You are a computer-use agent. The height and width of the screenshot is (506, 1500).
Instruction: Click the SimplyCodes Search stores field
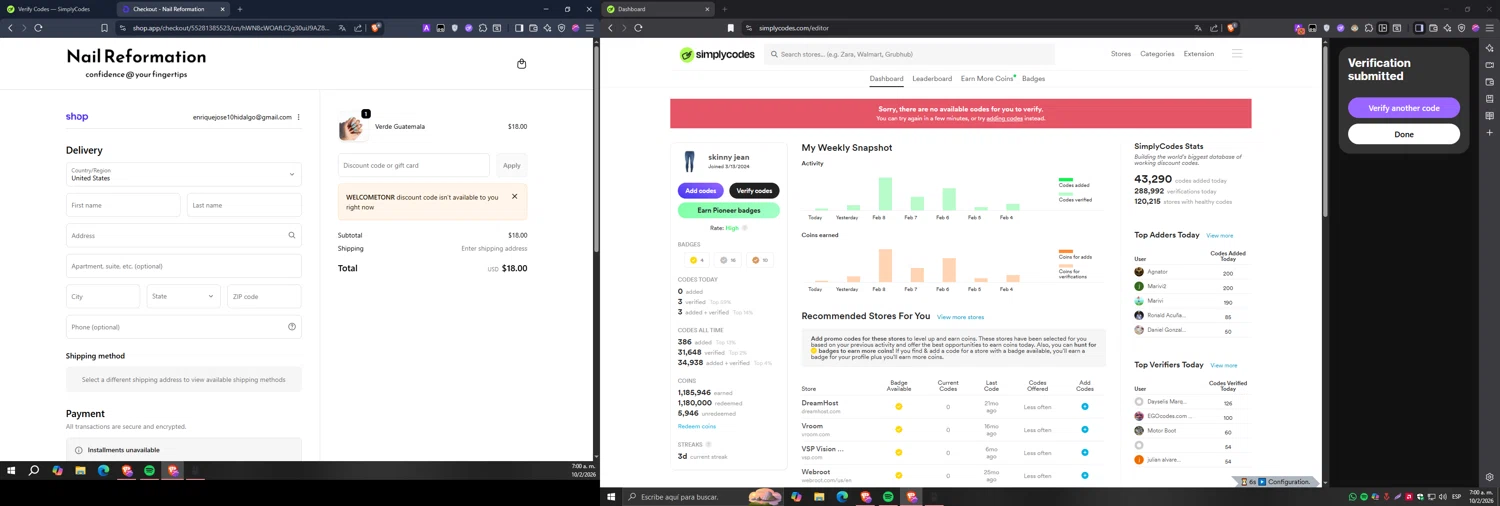[910, 55]
